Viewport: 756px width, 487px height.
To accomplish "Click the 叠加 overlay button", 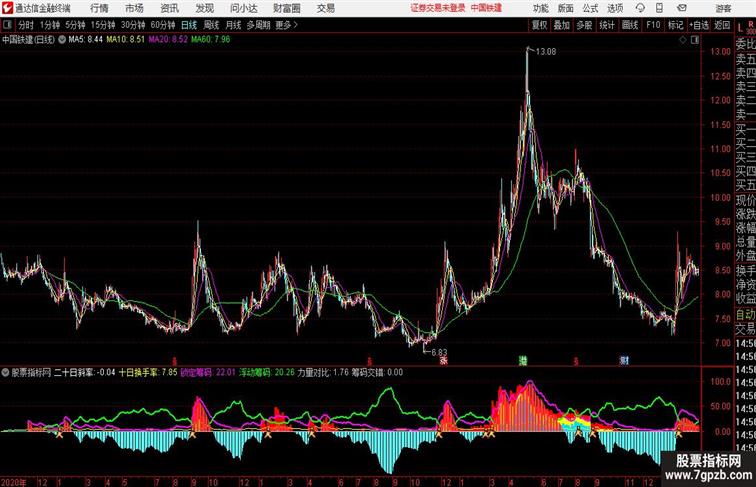I will (562, 25).
